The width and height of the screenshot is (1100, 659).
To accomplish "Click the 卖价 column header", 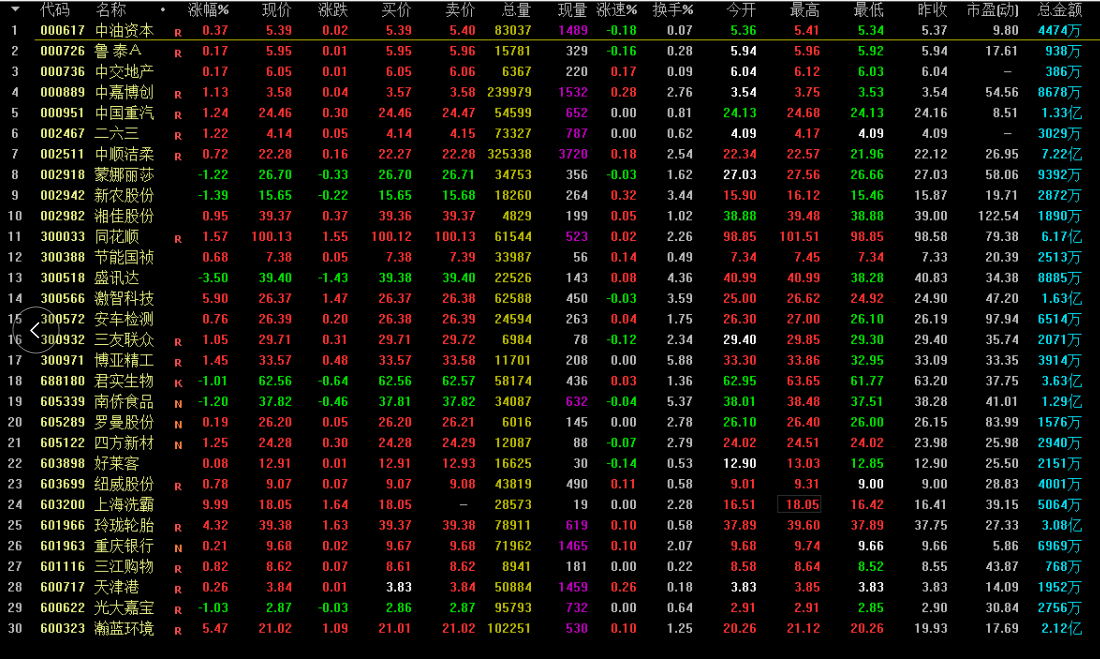I will tap(460, 10).
